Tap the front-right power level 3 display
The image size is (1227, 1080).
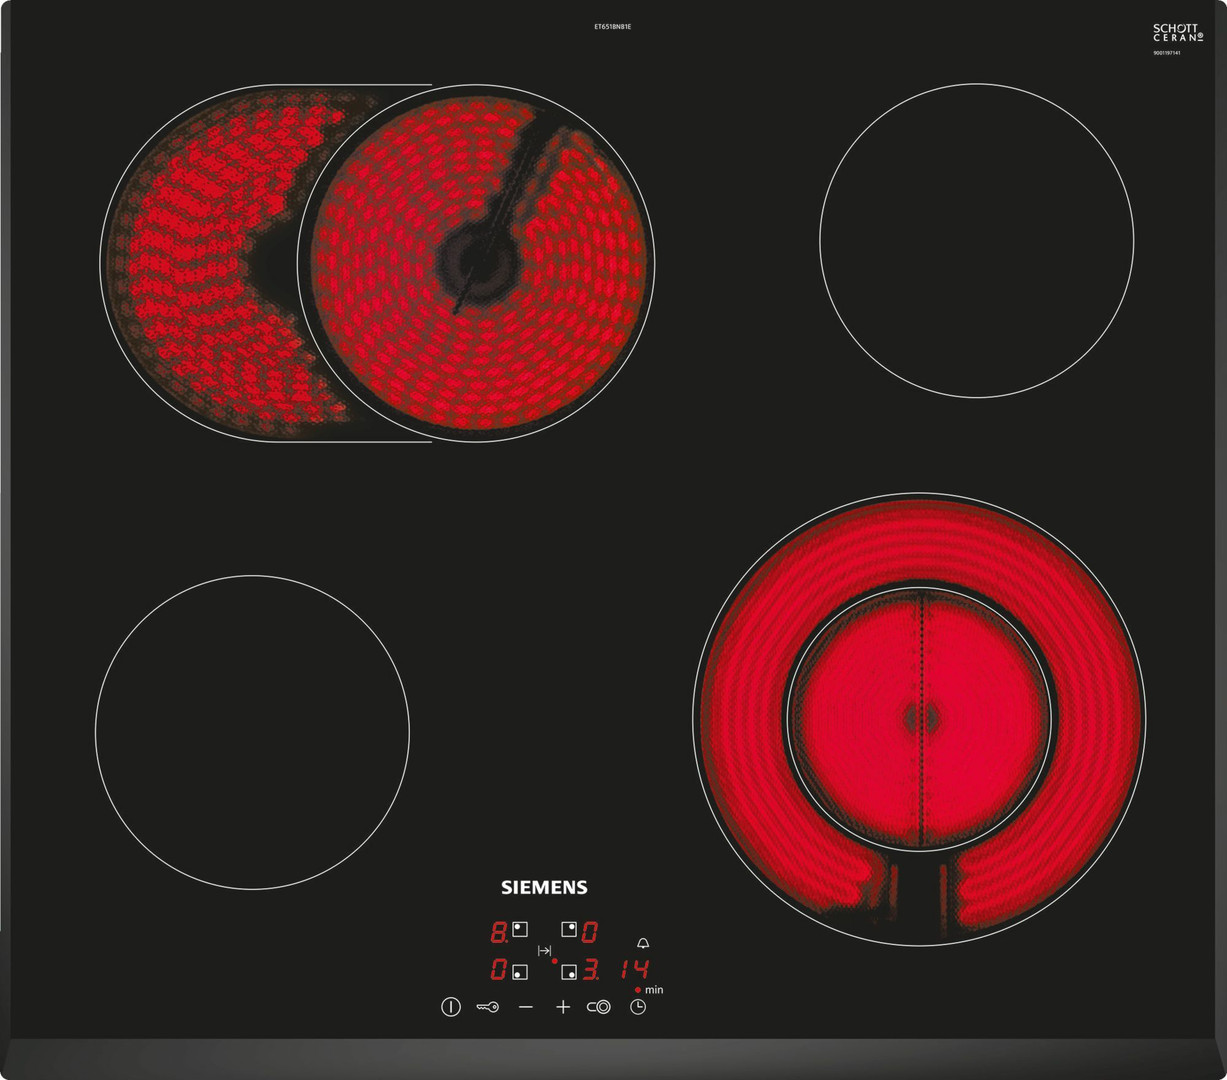591,970
